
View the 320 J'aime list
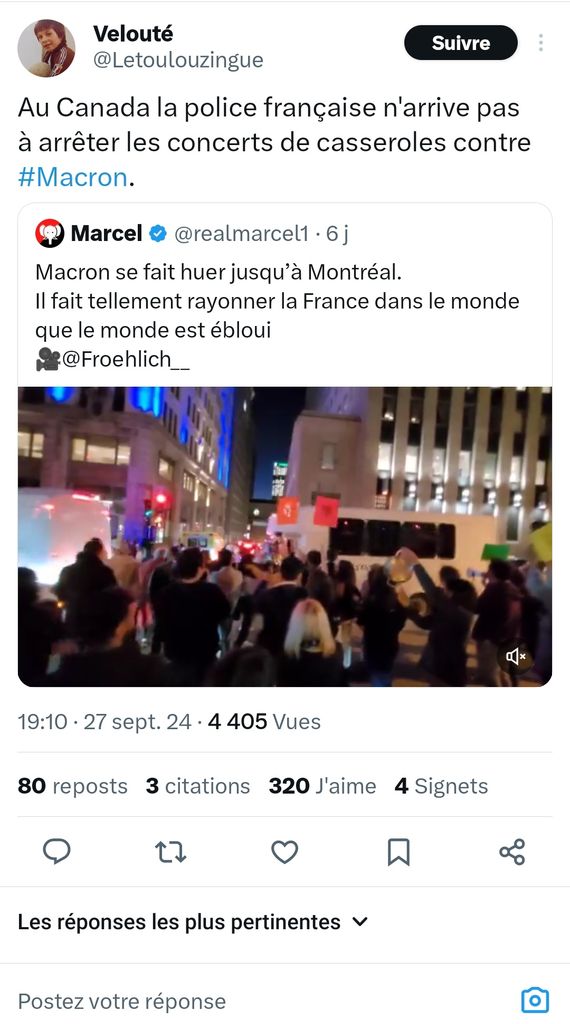(x=322, y=786)
